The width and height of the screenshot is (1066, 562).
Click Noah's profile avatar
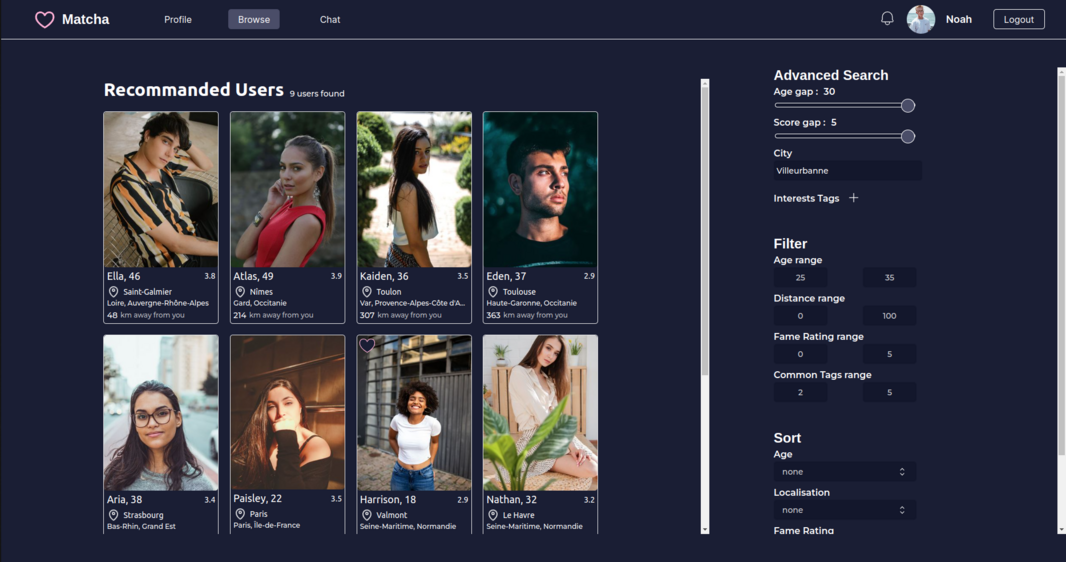pos(920,19)
